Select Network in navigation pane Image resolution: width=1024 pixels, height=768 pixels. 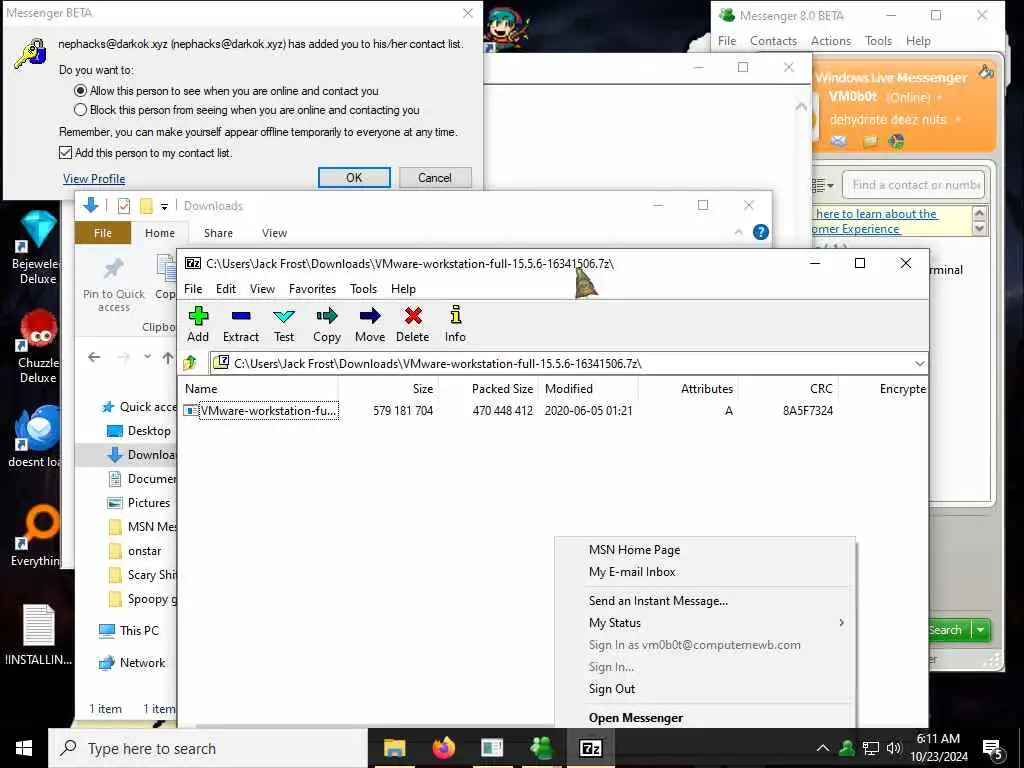[132, 663]
